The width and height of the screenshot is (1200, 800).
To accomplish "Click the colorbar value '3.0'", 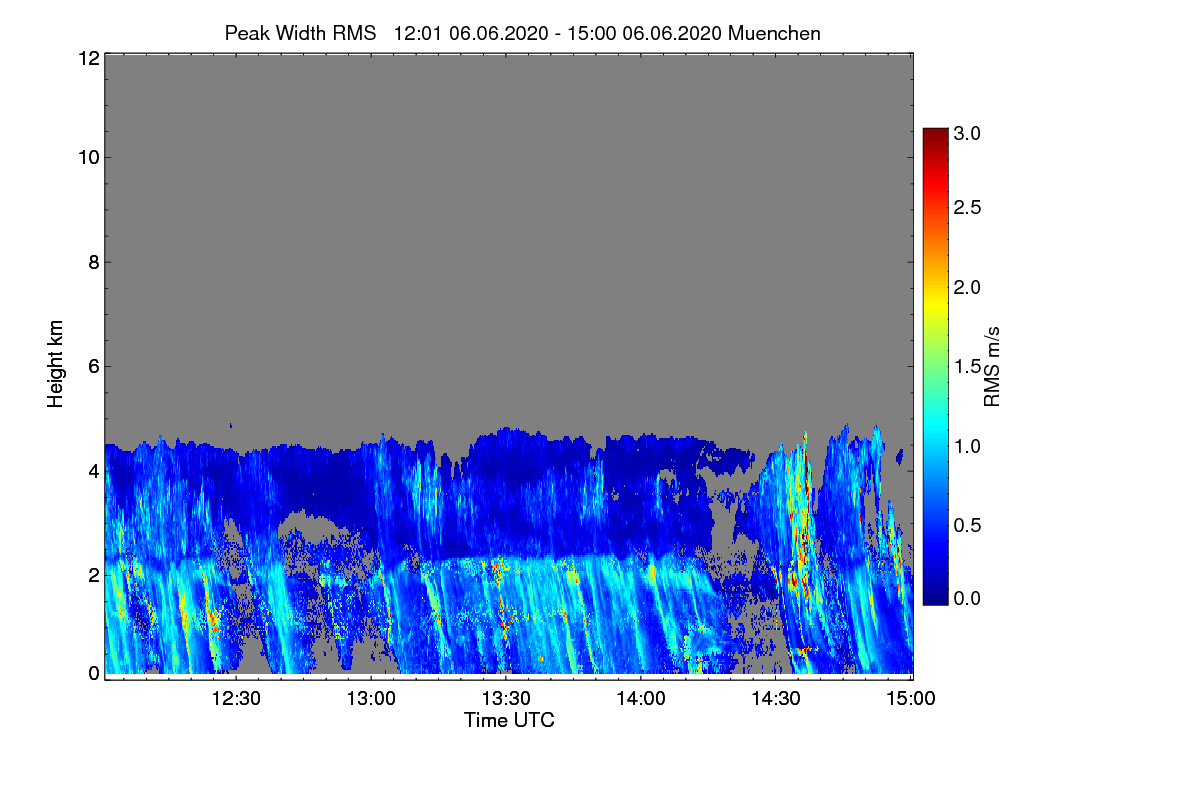I will click(969, 133).
